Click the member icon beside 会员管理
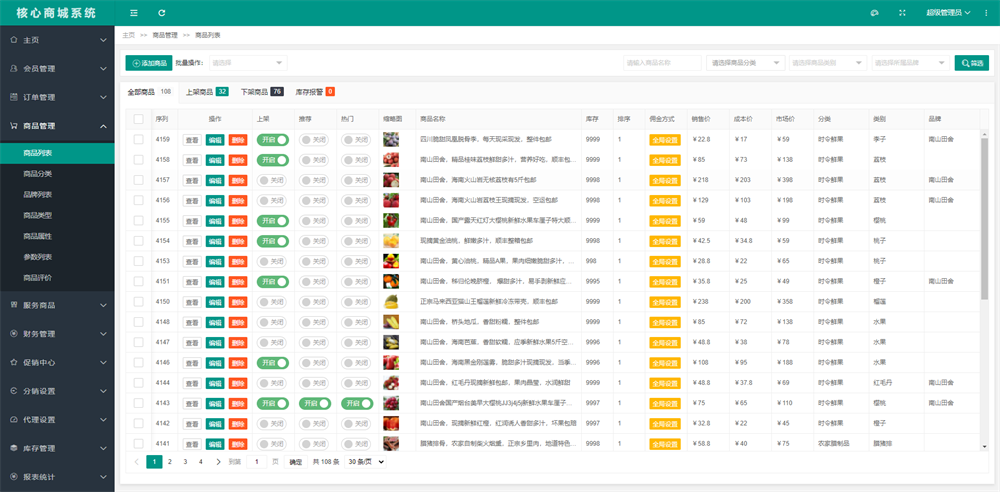This screenshot has width=1000, height=492. [13, 69]
